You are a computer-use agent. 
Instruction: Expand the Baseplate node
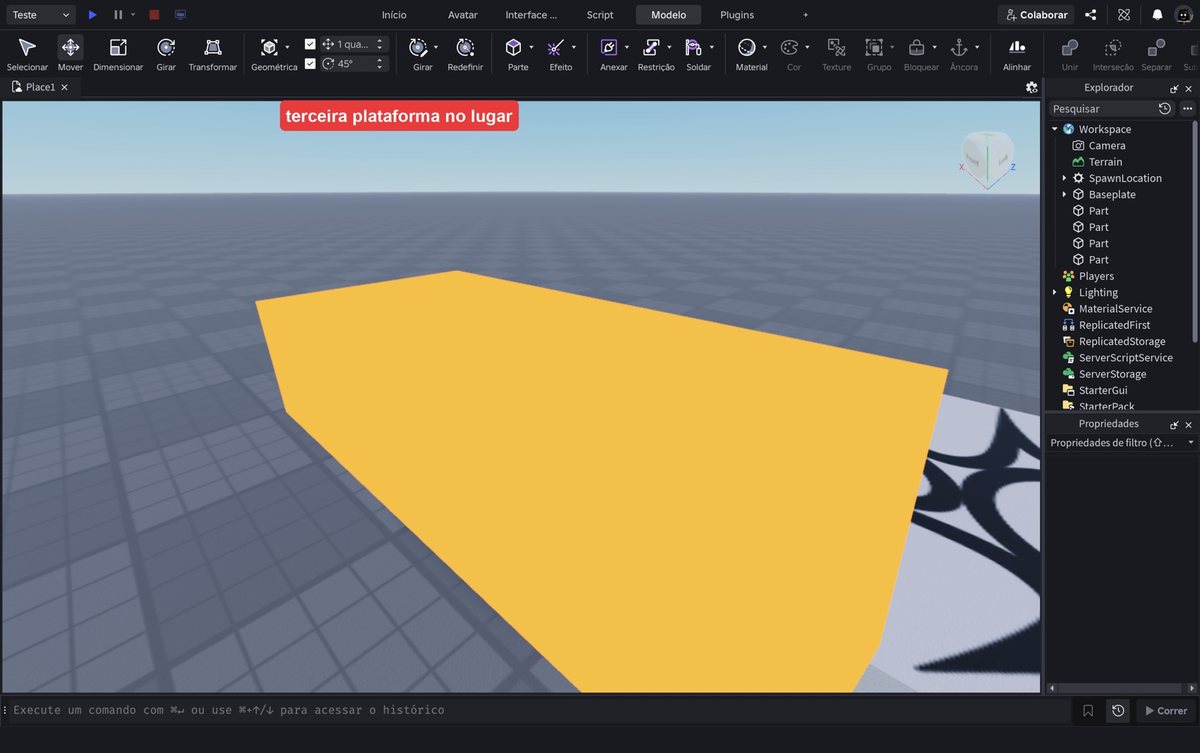[1064, 194]
